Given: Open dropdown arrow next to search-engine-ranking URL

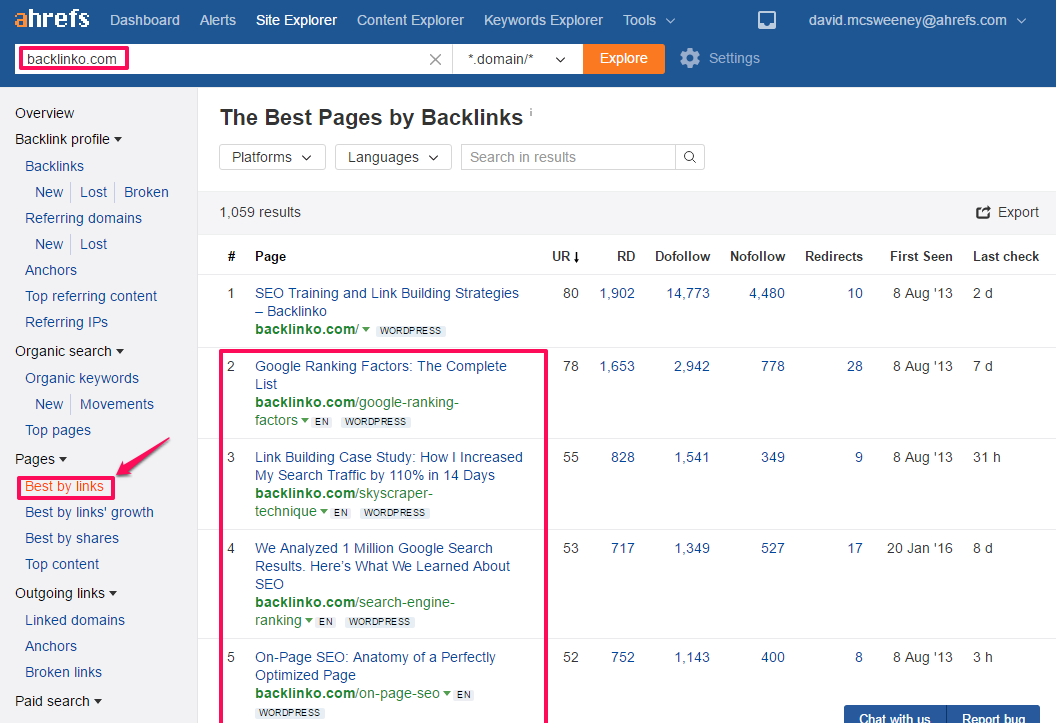Looking at the screenshot, I should coord(309,621).
